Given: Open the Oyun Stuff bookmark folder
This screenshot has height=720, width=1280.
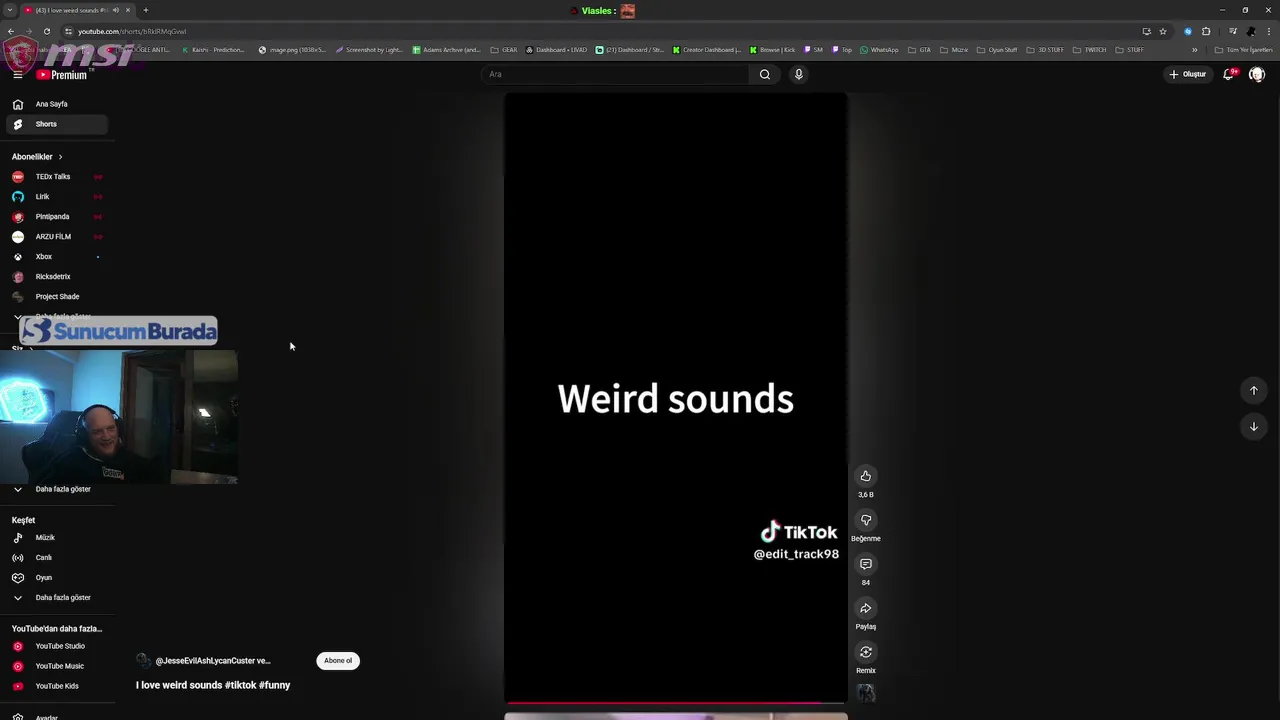Looking at the screenshot, I should tap(997, 50).
